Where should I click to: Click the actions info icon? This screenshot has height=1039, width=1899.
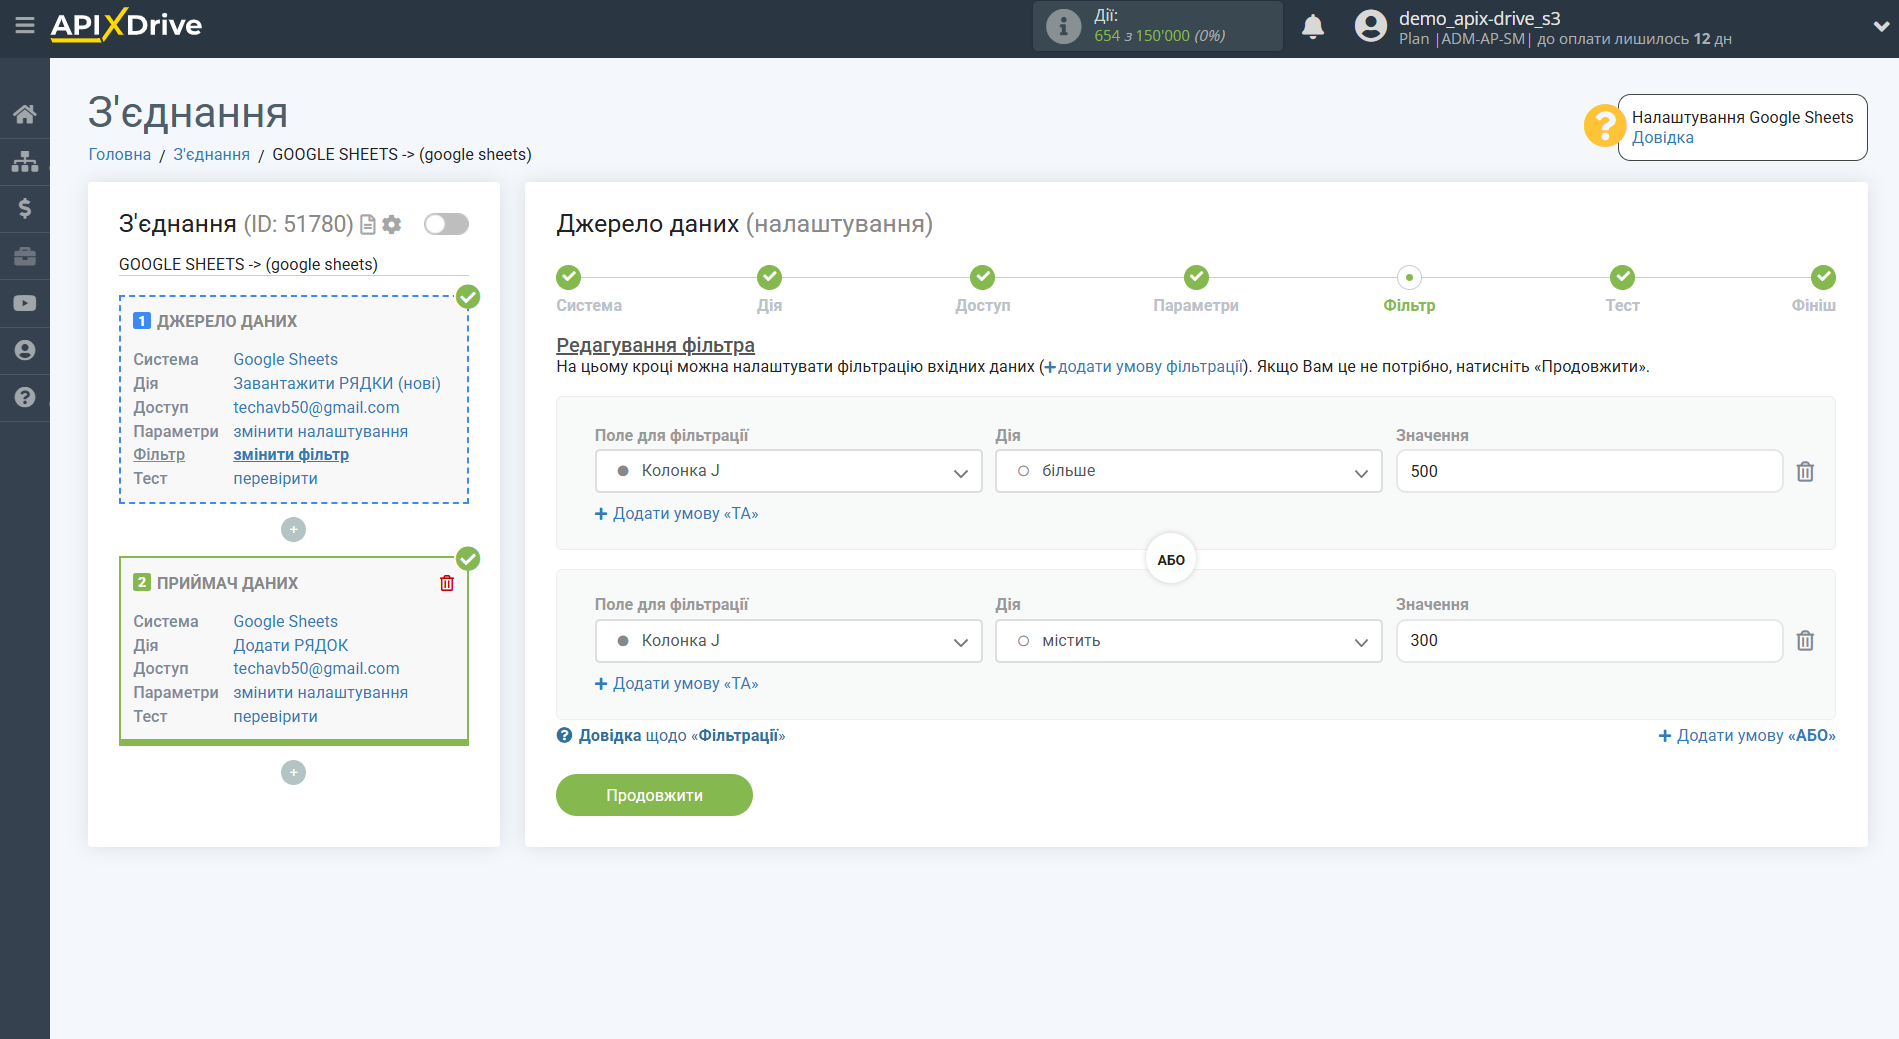[x=1063, y=26]
